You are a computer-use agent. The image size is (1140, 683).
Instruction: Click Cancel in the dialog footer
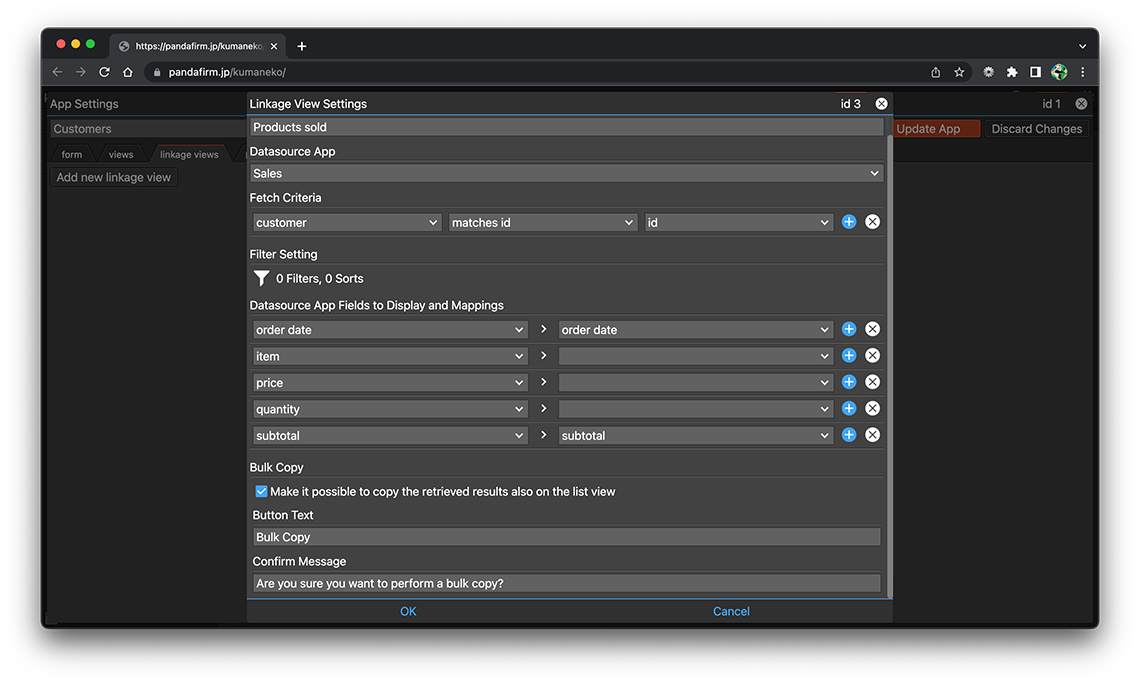(x=731, y=612)
